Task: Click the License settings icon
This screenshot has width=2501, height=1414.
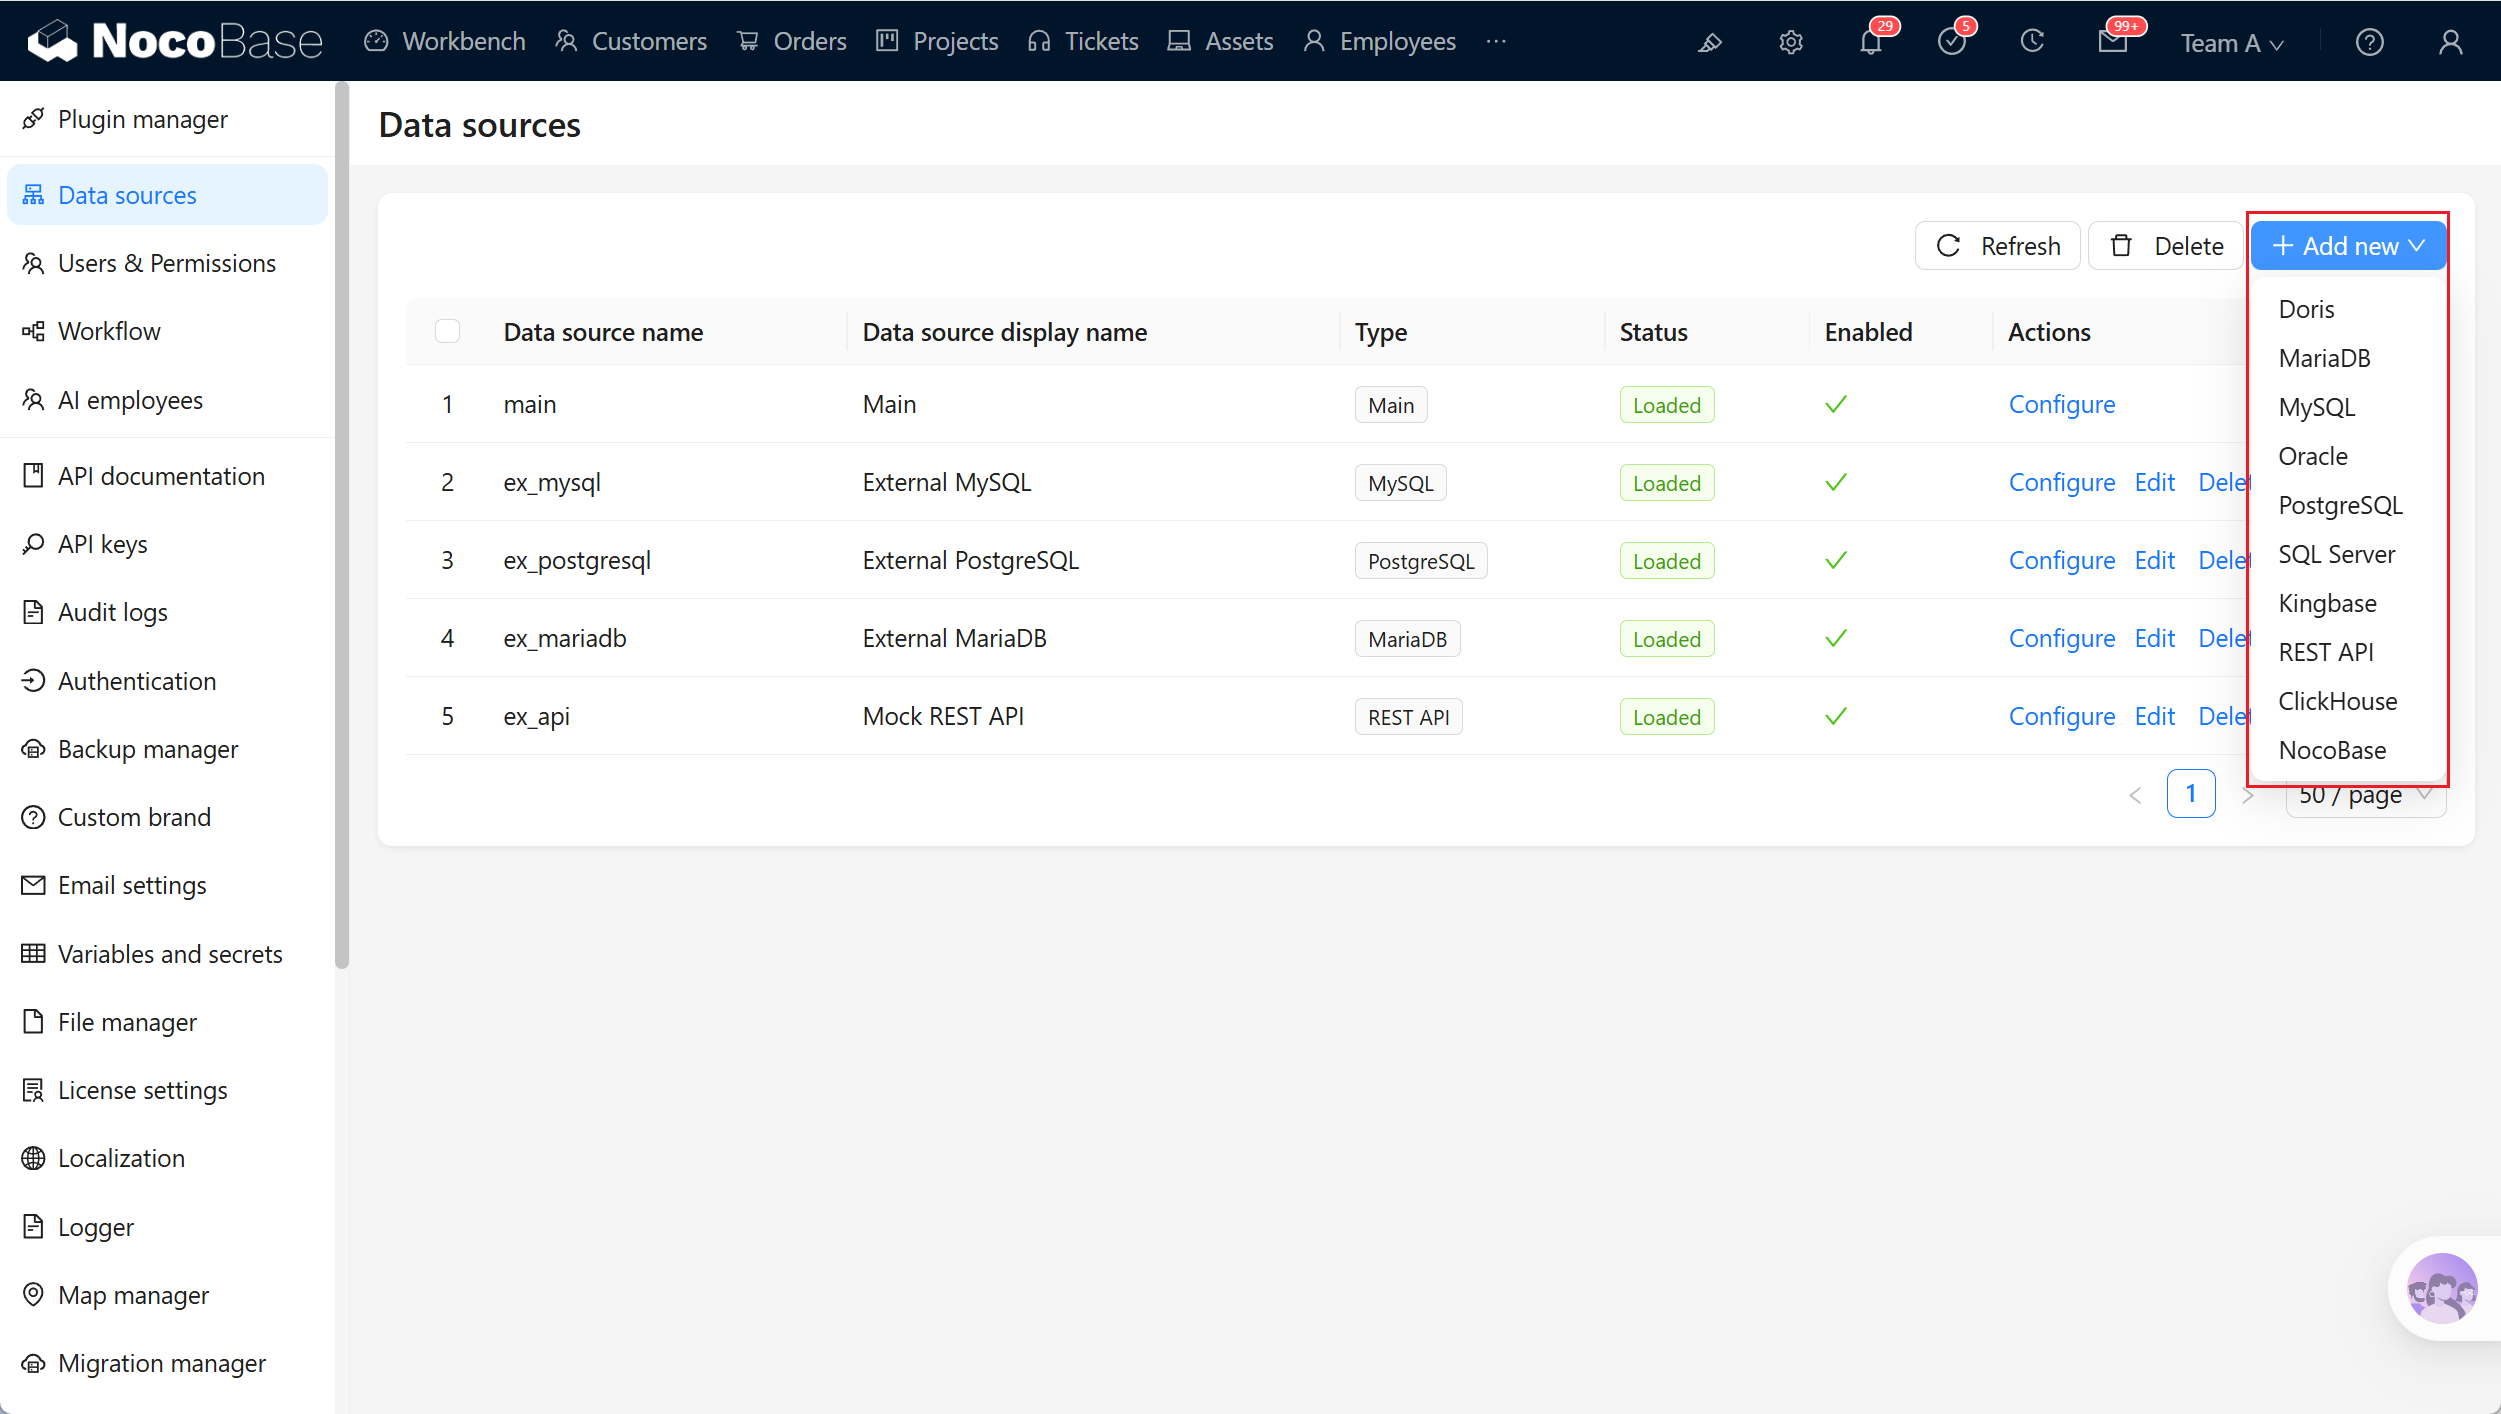Action: pos(33,1090)
